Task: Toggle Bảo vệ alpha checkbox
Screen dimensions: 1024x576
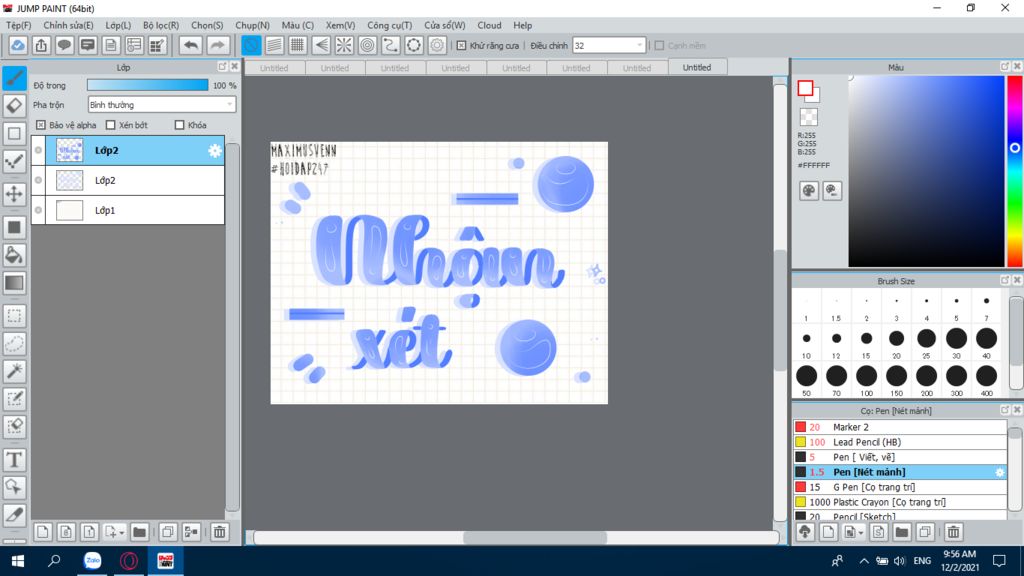Action: click(x=40, y=125)
